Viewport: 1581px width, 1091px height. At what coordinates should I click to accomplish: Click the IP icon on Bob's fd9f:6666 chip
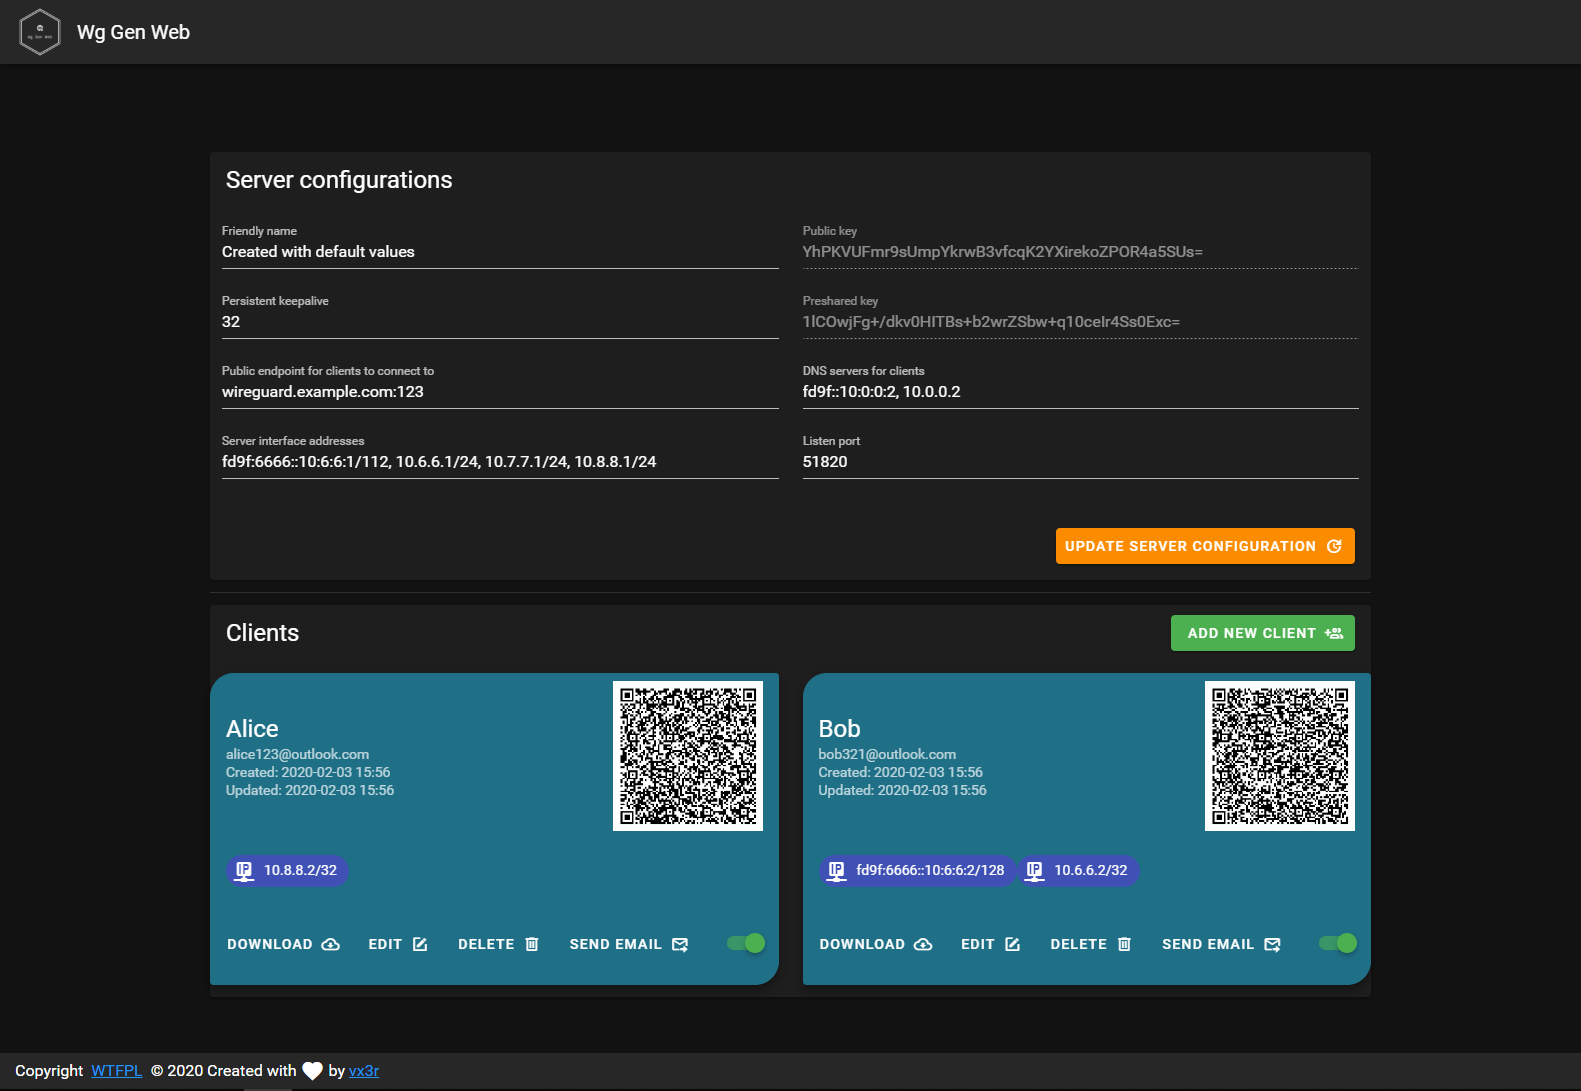pyautogui.click(x=837, y=871)
